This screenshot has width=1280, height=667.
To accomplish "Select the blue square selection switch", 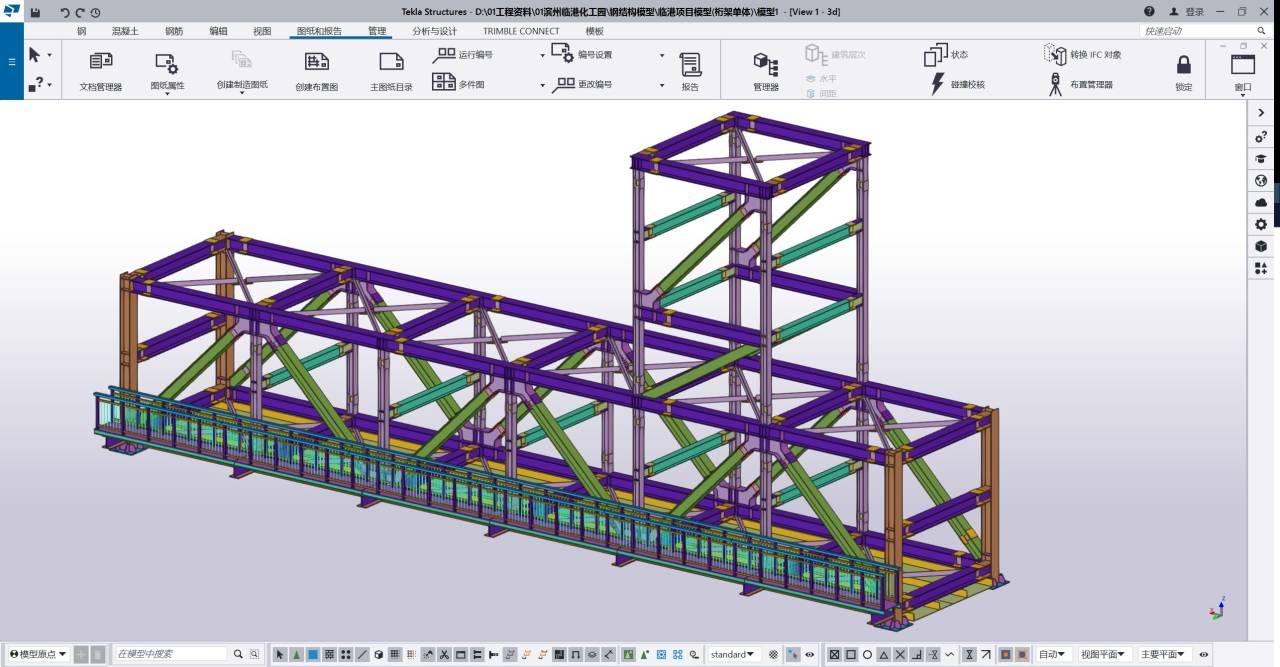I will coord(313,655).
